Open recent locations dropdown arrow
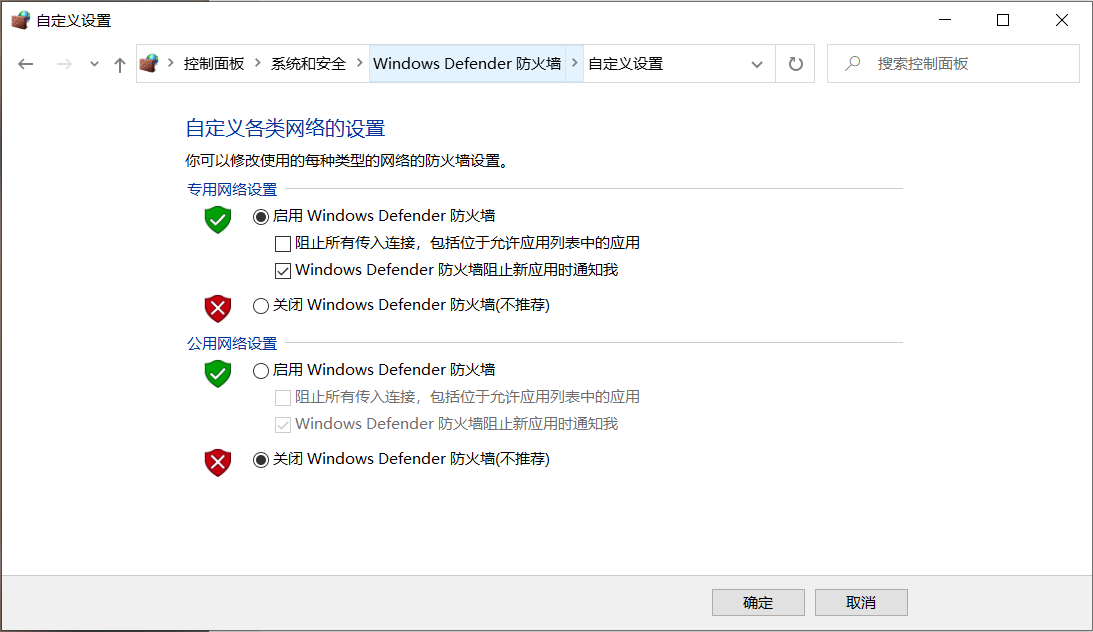 [x=94, y=64]
